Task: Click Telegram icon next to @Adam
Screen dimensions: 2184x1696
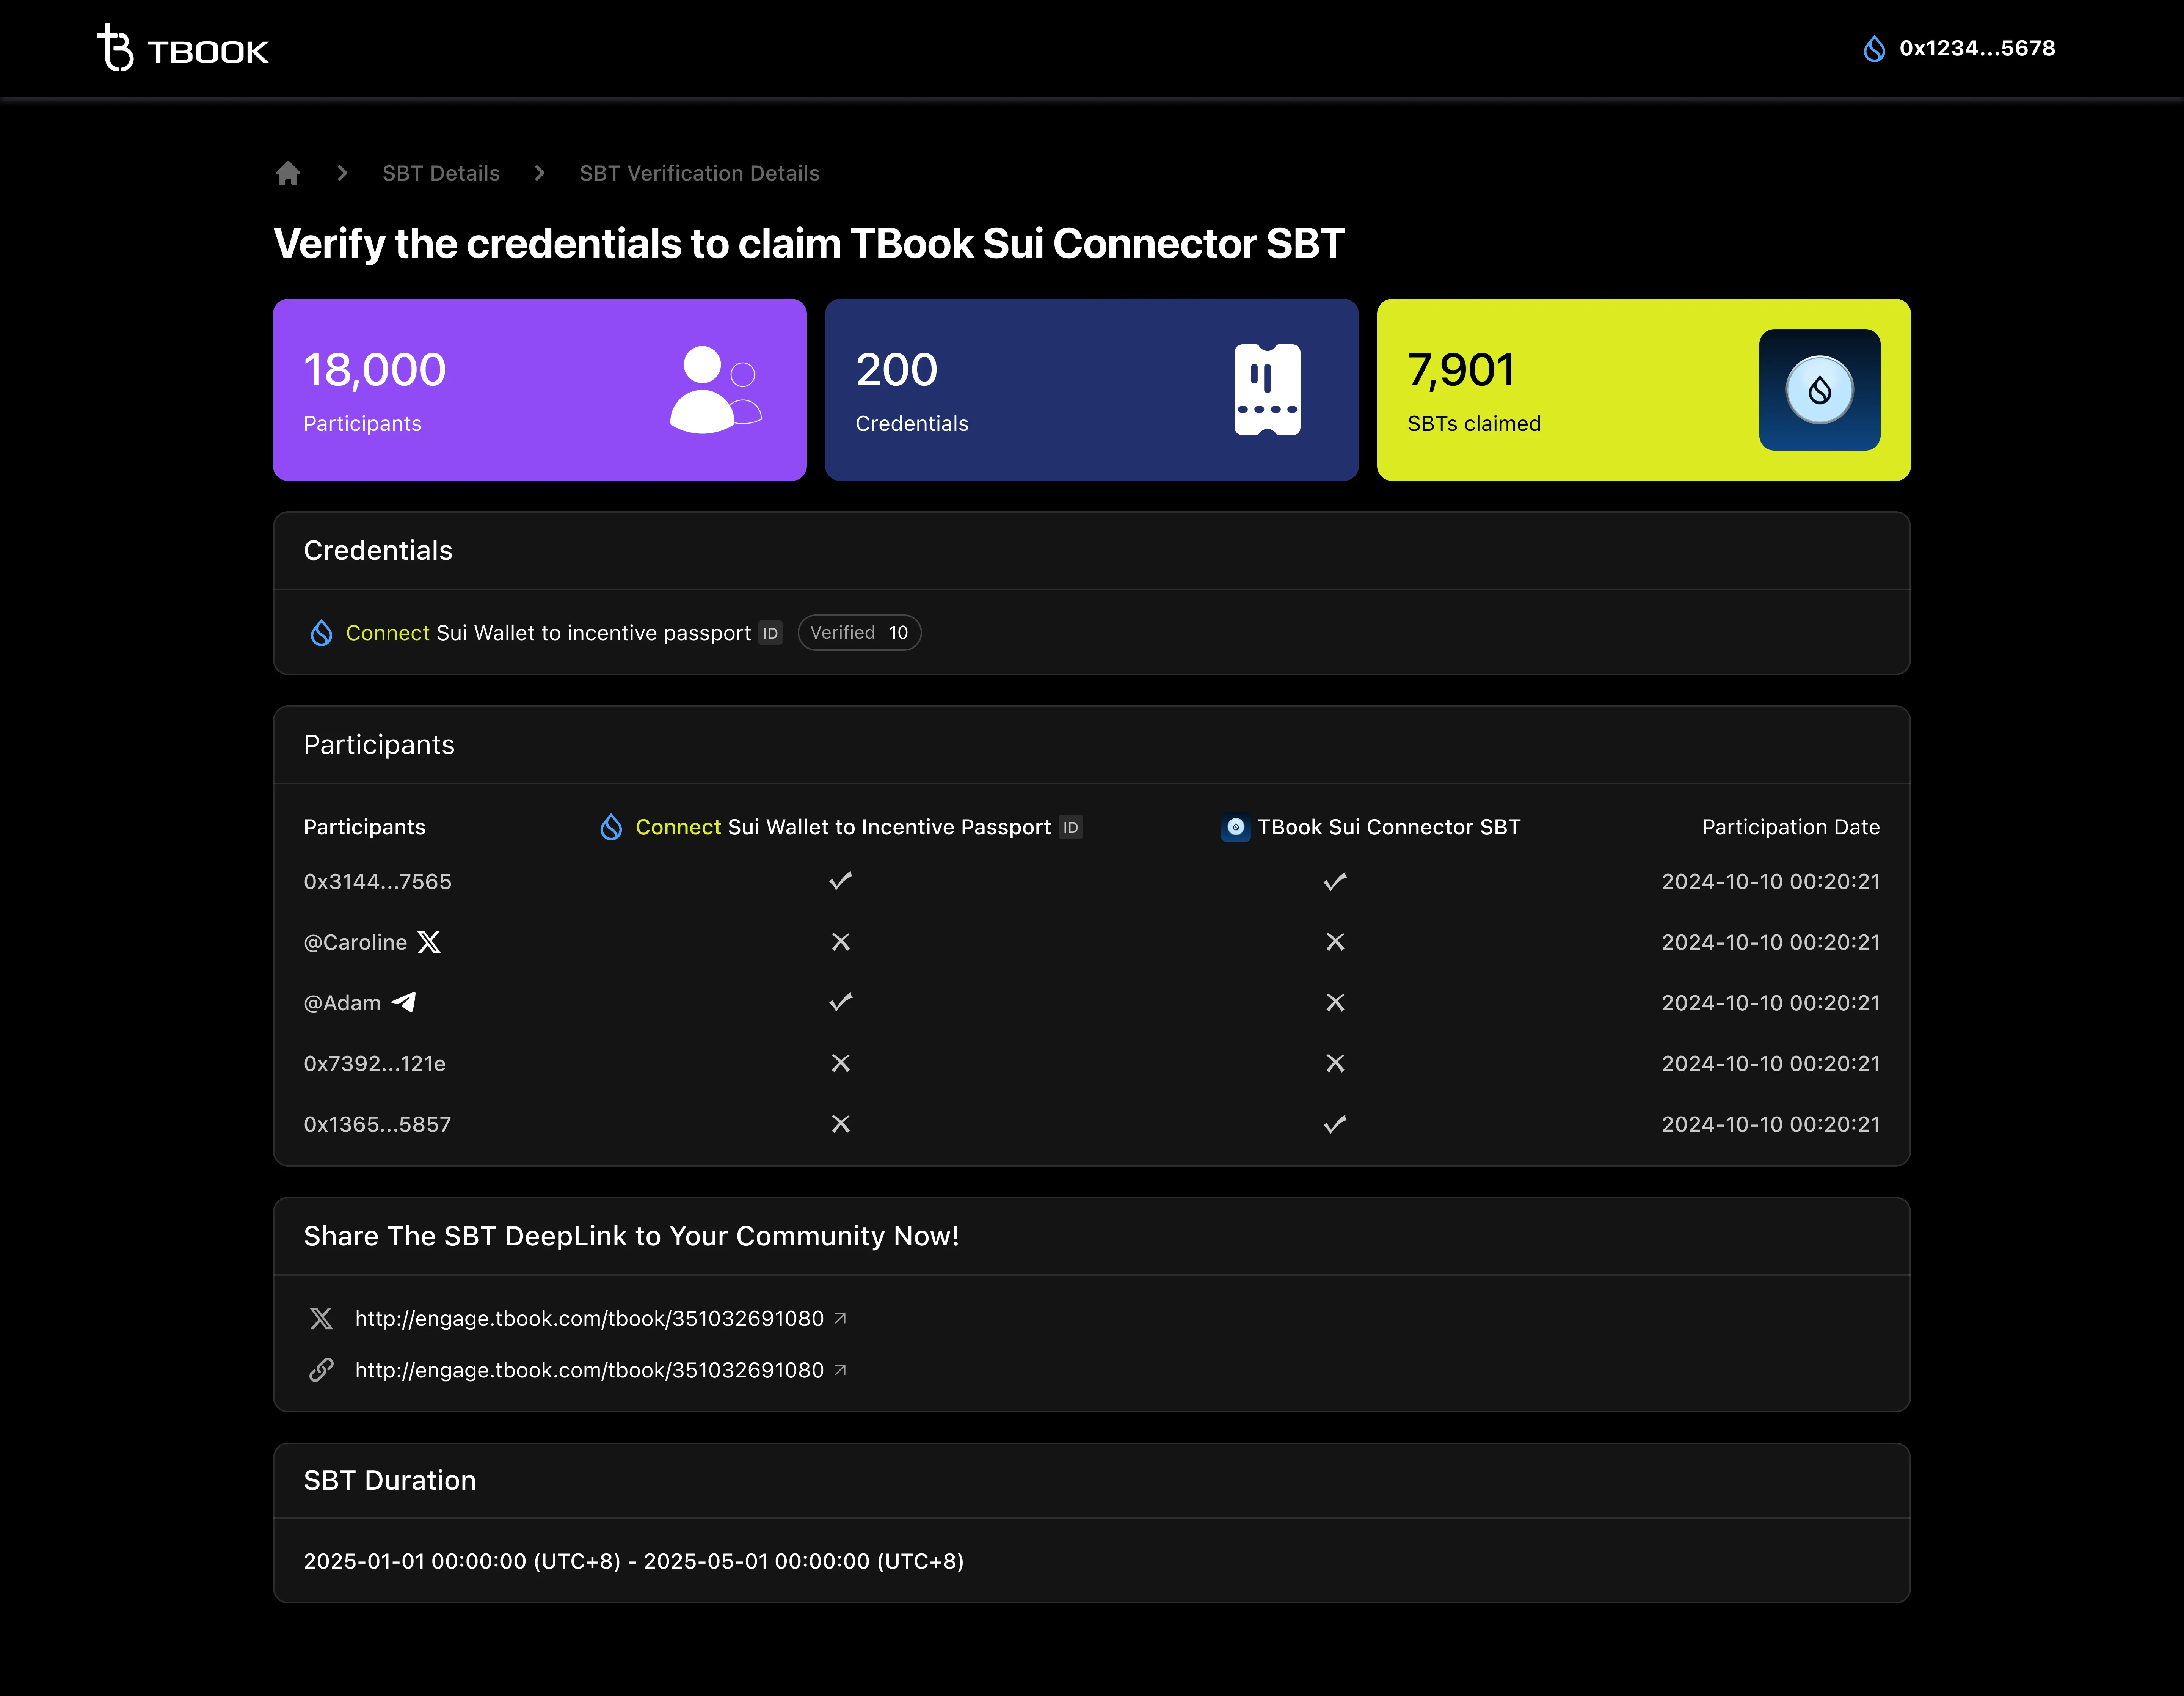Action: pyautogui.click(x=404, y=1002)
